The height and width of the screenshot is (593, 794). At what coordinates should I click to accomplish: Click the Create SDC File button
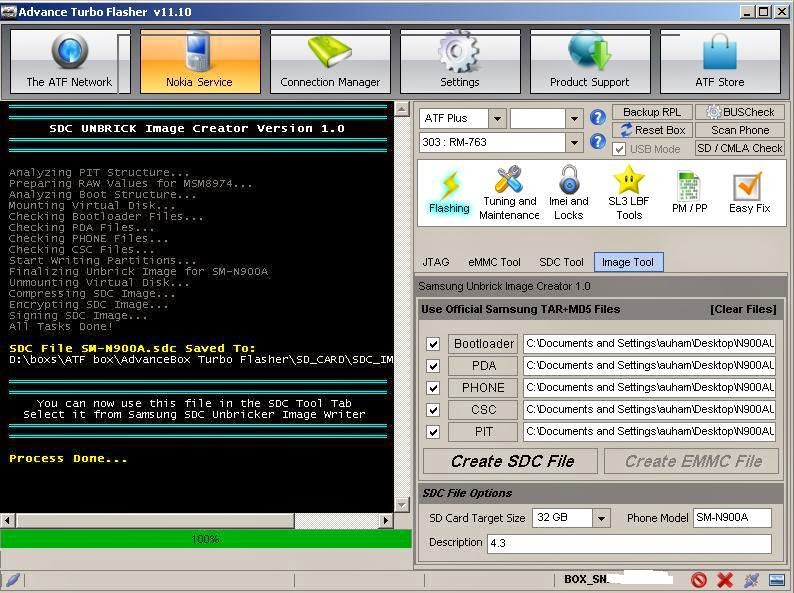point(511,461)
